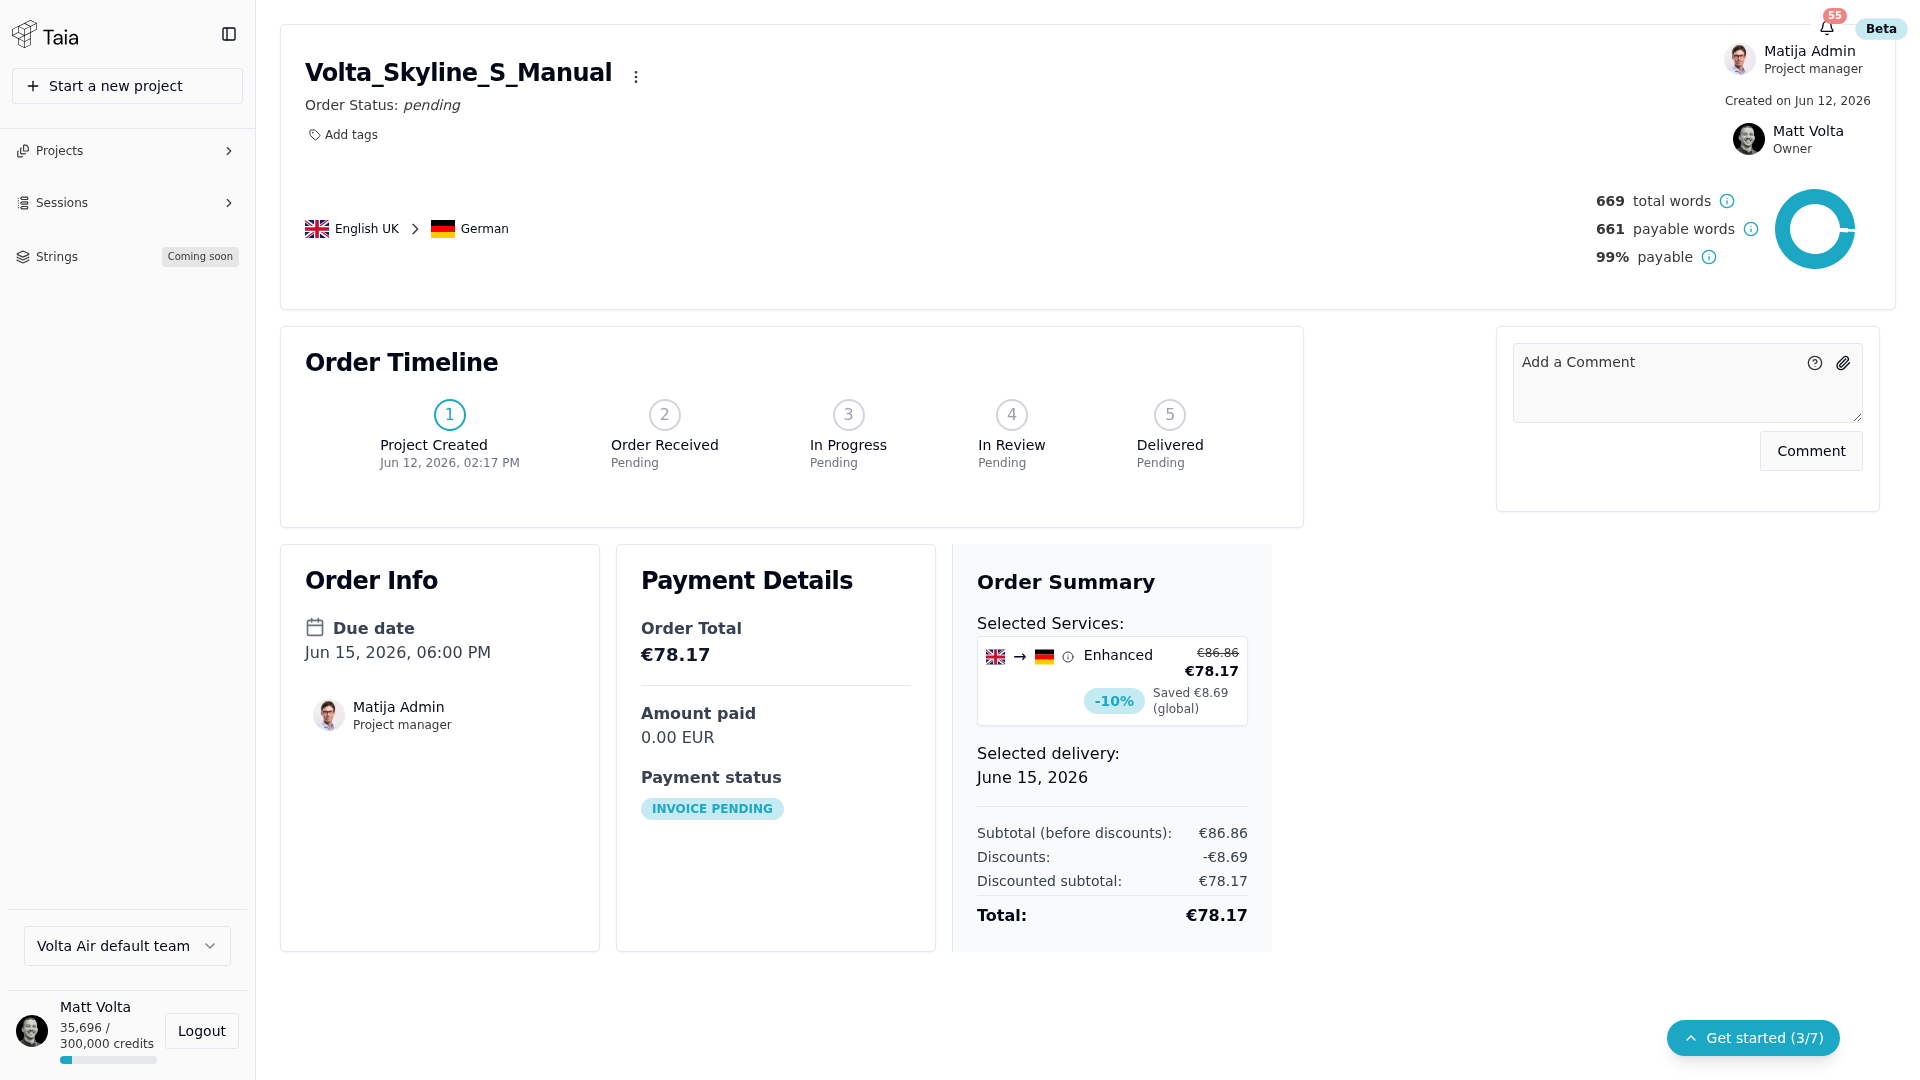1920x1080 pixels.
Task: Click the Discounts -€8.69 value
Action: pyautogui.click(x=1225, y=857)
